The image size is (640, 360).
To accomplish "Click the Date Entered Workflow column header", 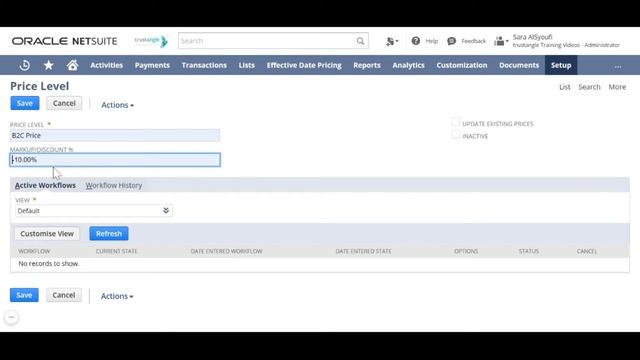I will [226, 251].
